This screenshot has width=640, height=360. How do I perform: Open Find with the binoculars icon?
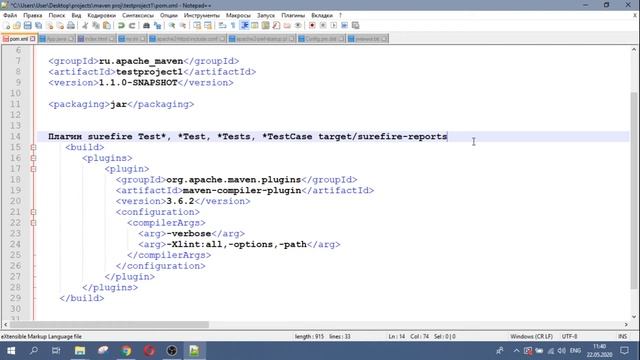[146, 26]
